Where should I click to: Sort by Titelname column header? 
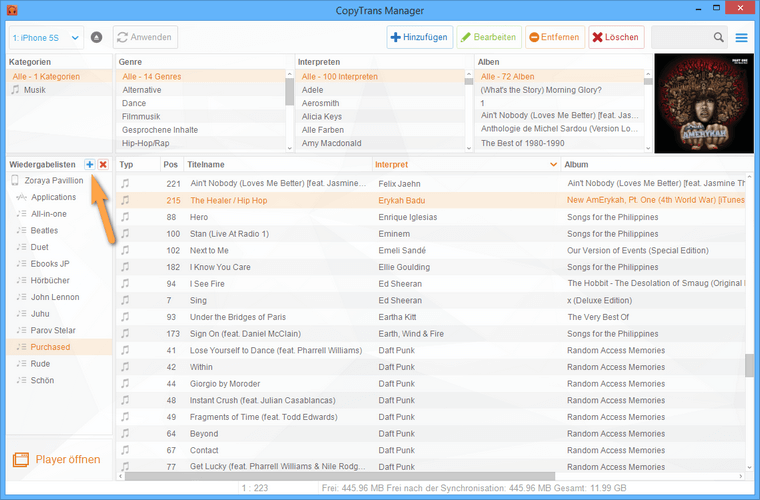point(278,165)
